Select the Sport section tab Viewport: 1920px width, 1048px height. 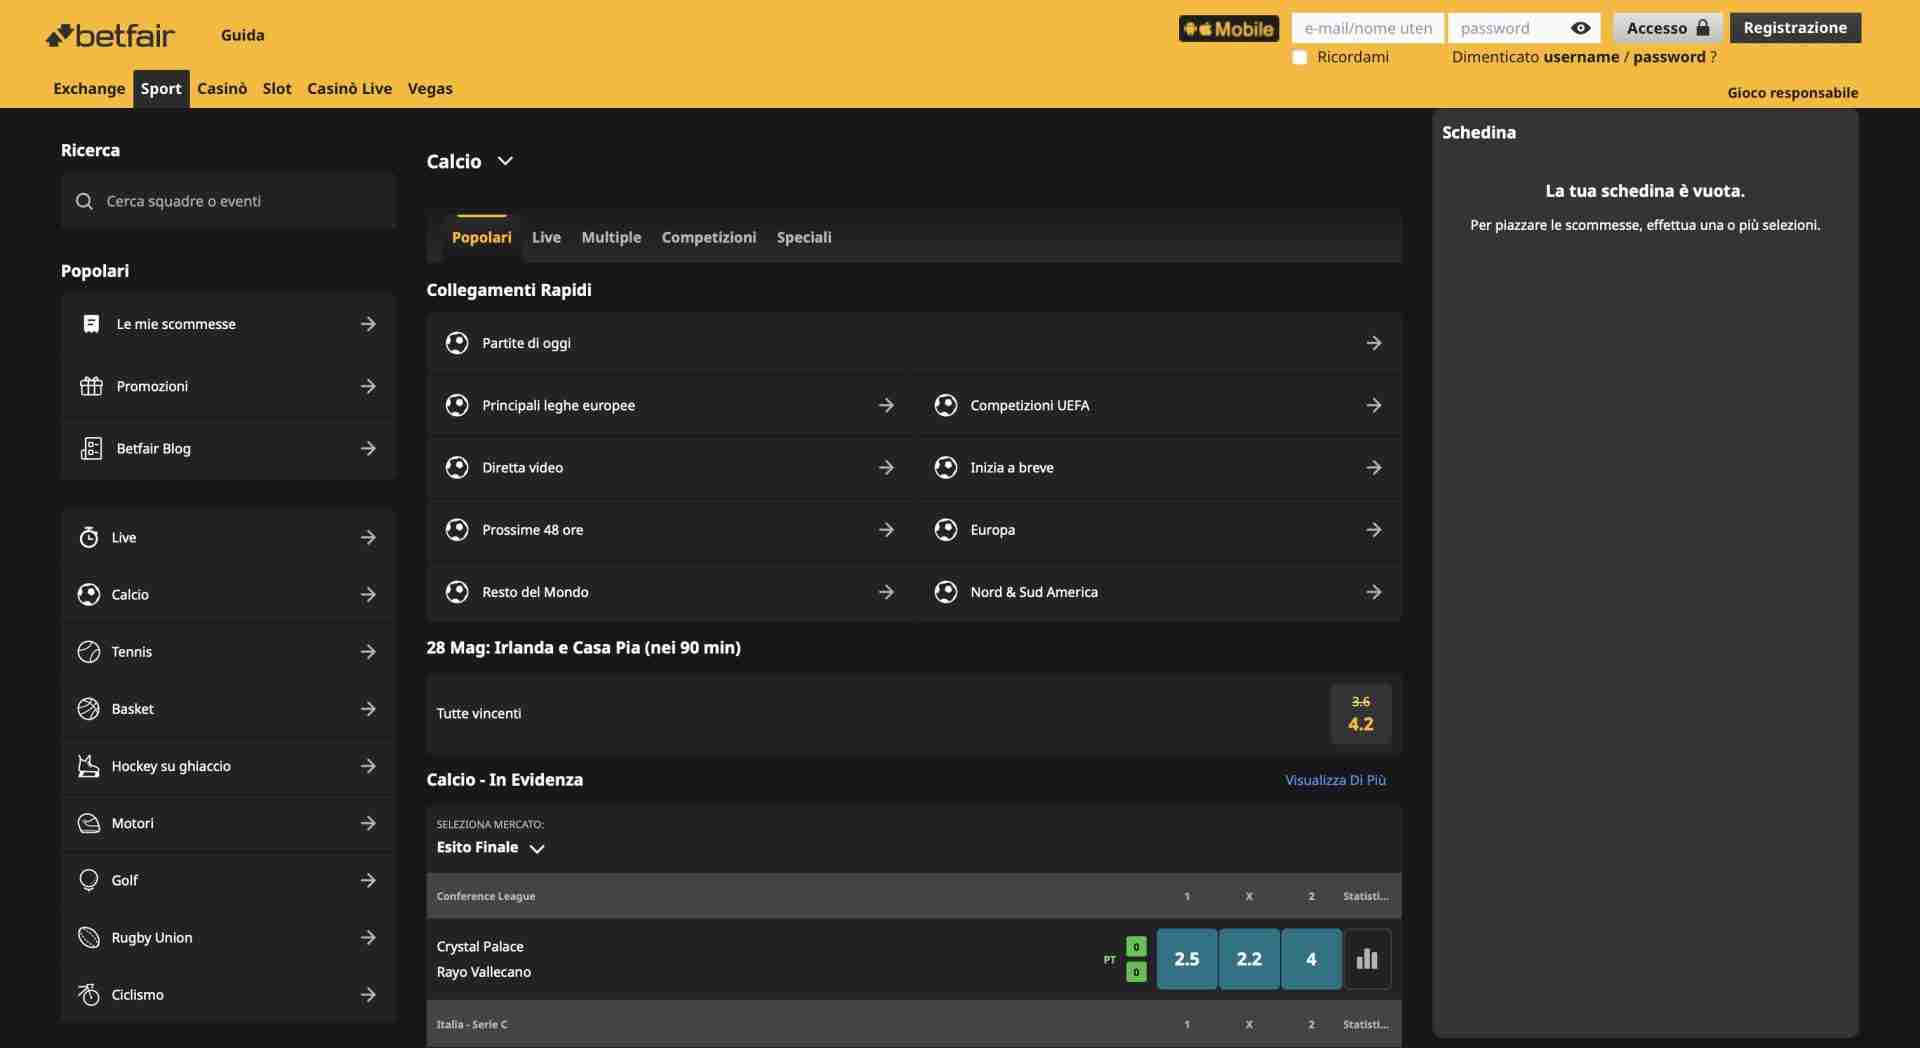pyautogui.click(x=161, y=89)
